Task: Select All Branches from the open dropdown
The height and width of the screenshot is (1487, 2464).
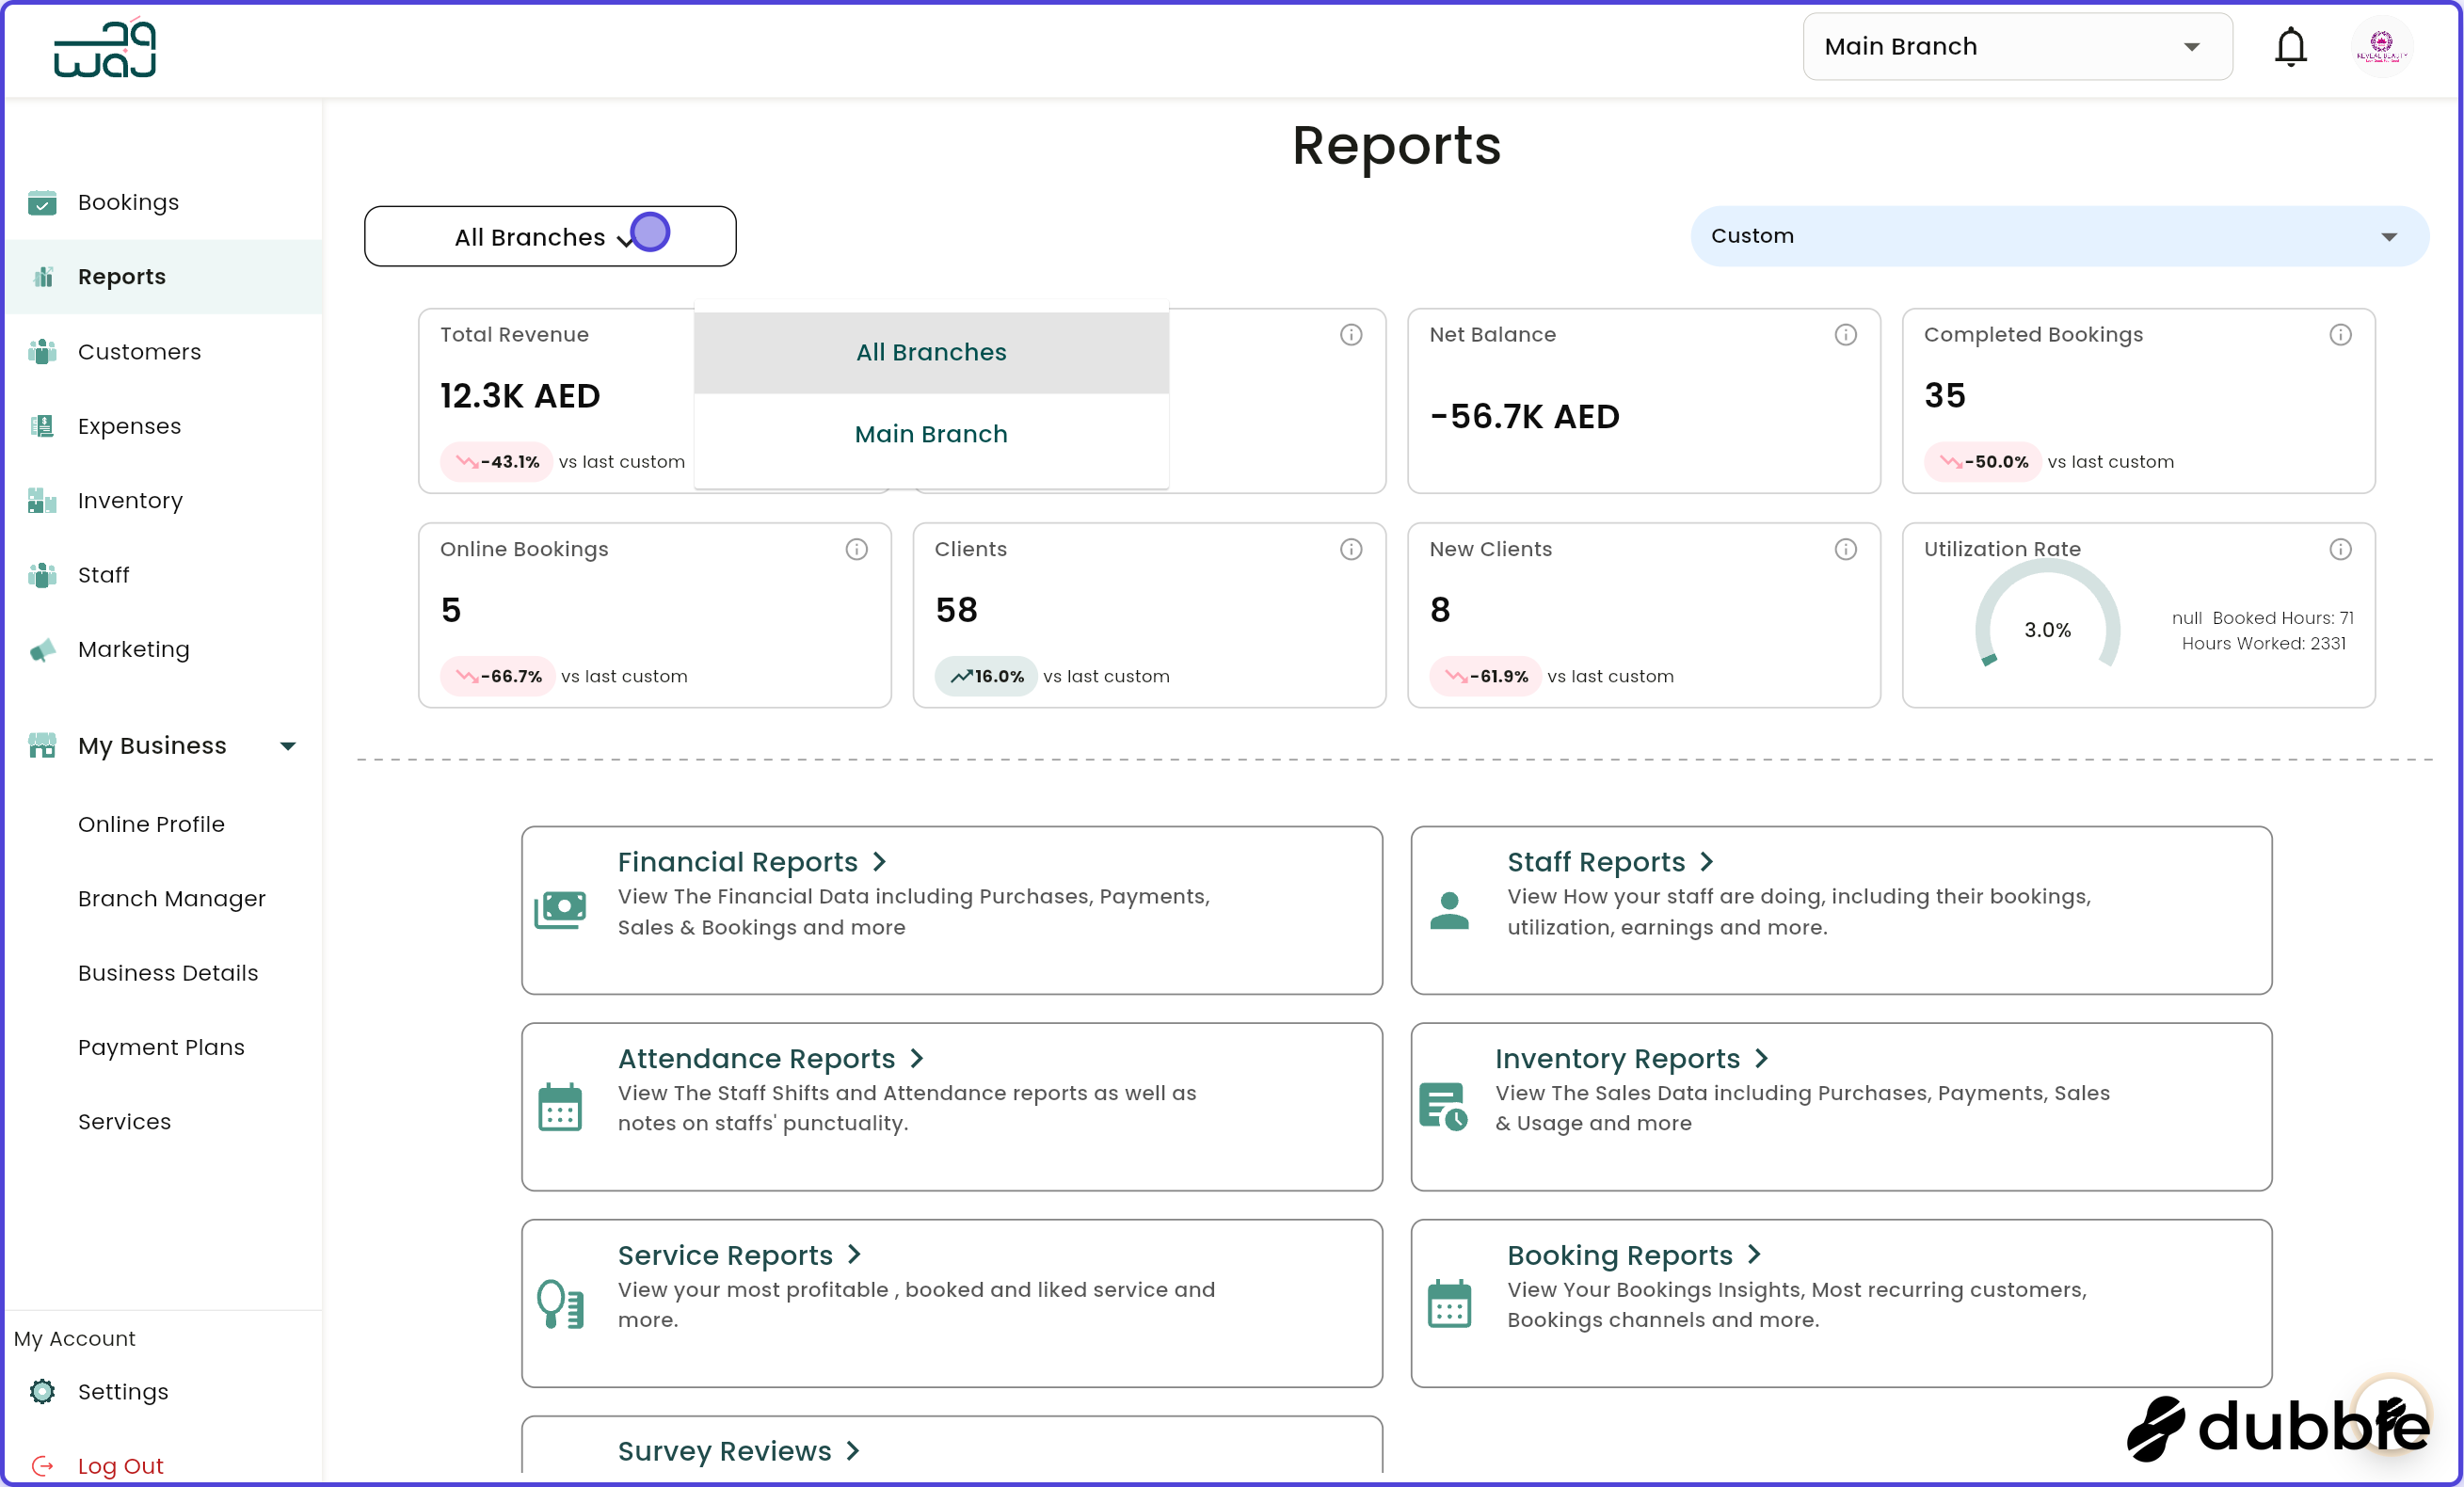Action: coord(930,352)
